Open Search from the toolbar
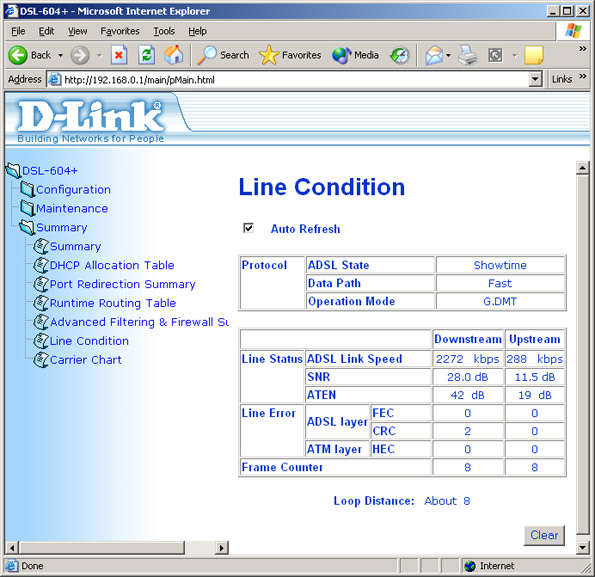This screenshot has height=577, width=595. [x=223, y=55]
